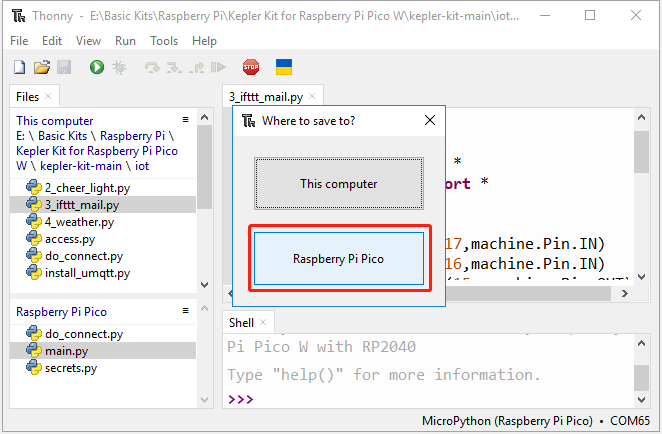Click the New file toolbar icon
The height and width of the screenshot is (434, 662).
pos(19,67)
